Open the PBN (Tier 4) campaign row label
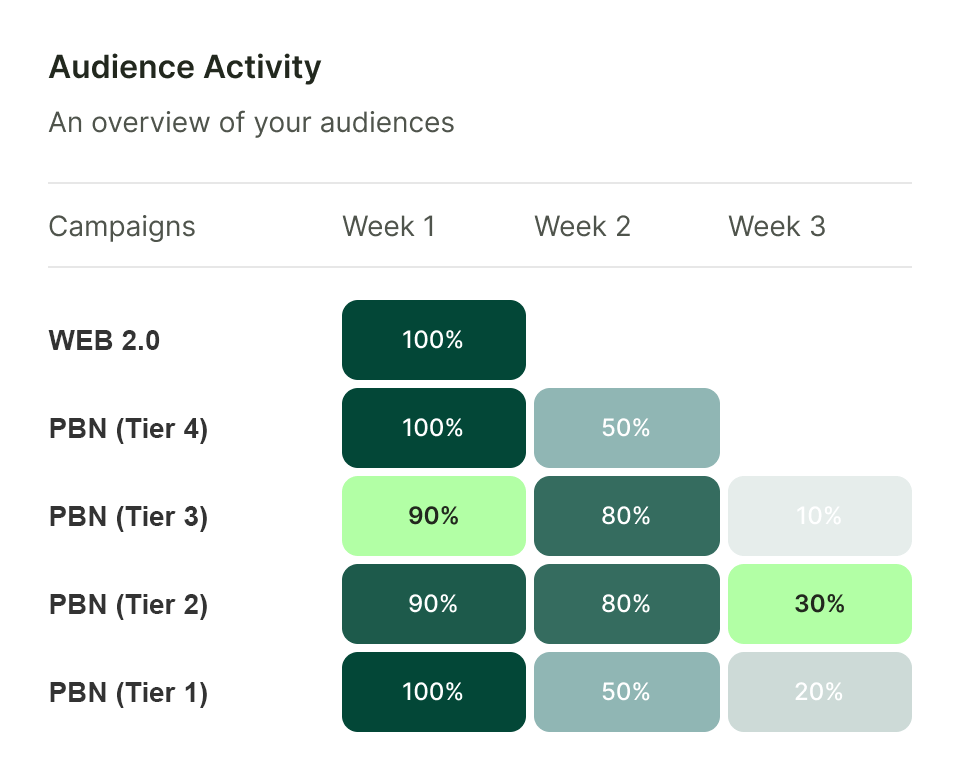This screenshot has width=960, height=780. click(128, 428)
